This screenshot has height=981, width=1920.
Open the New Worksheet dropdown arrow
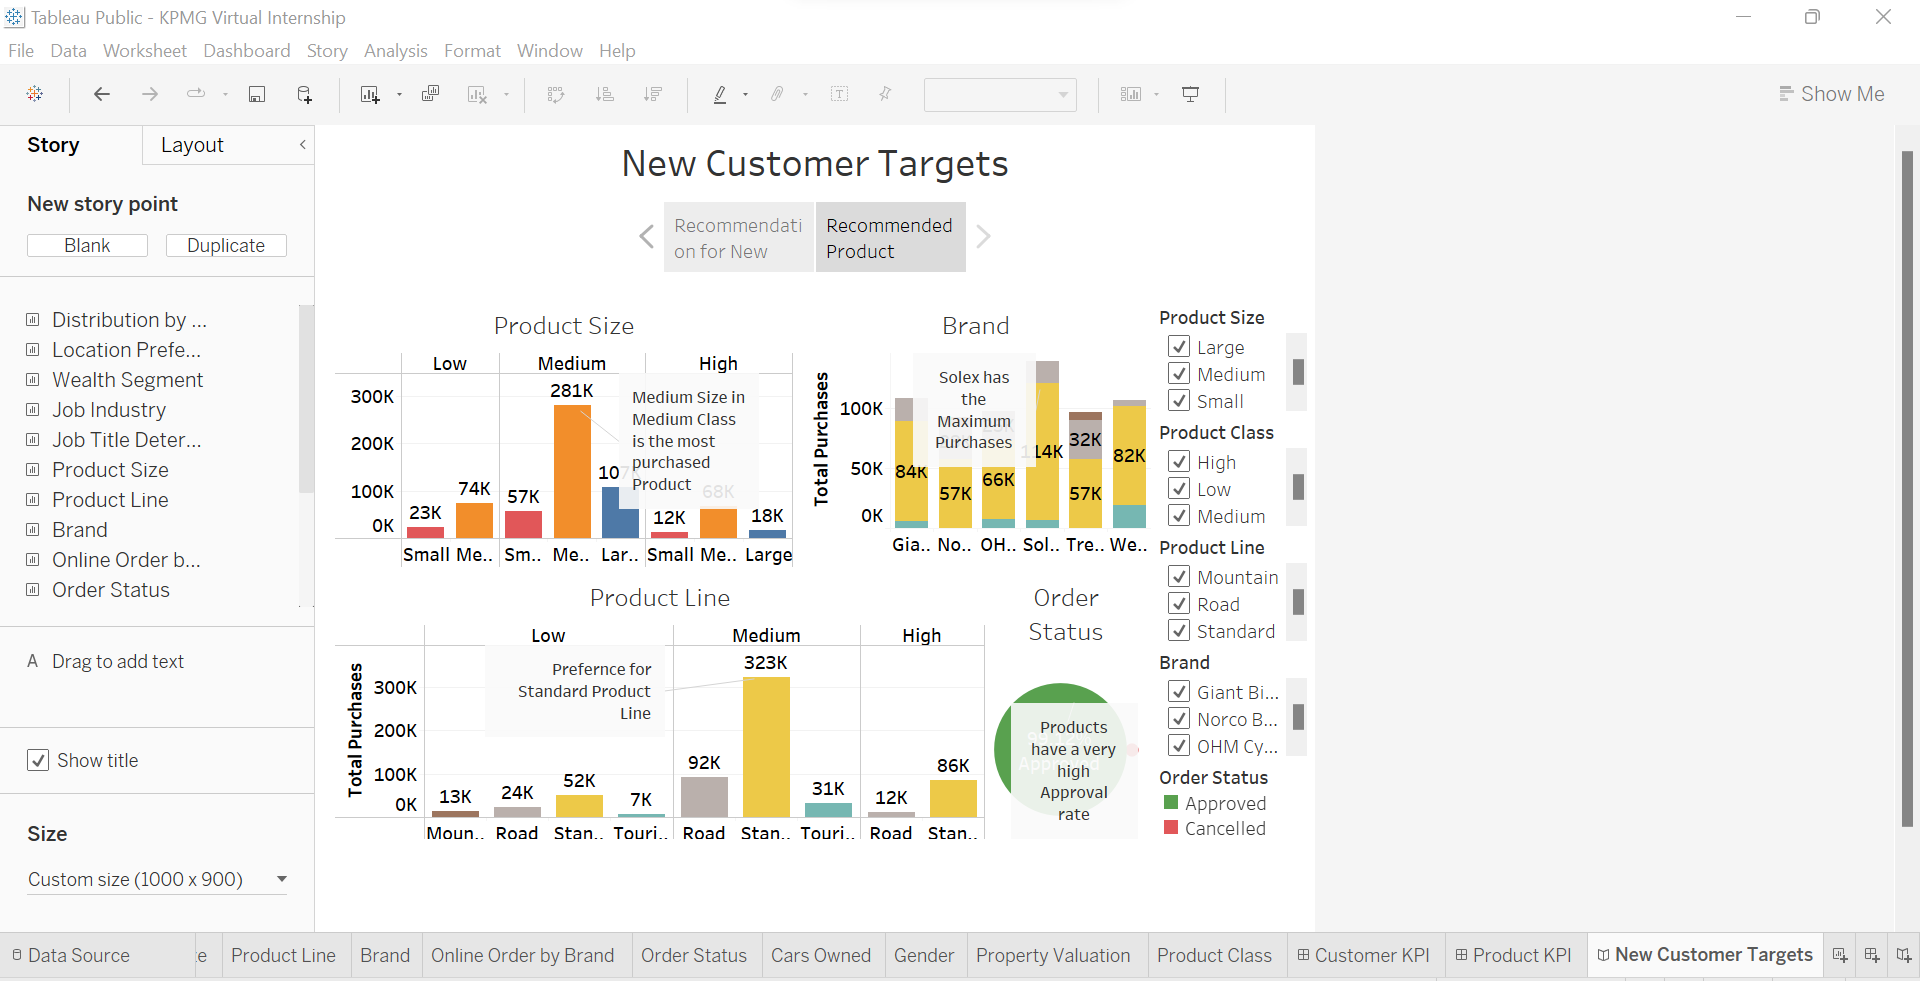point(399,94)
